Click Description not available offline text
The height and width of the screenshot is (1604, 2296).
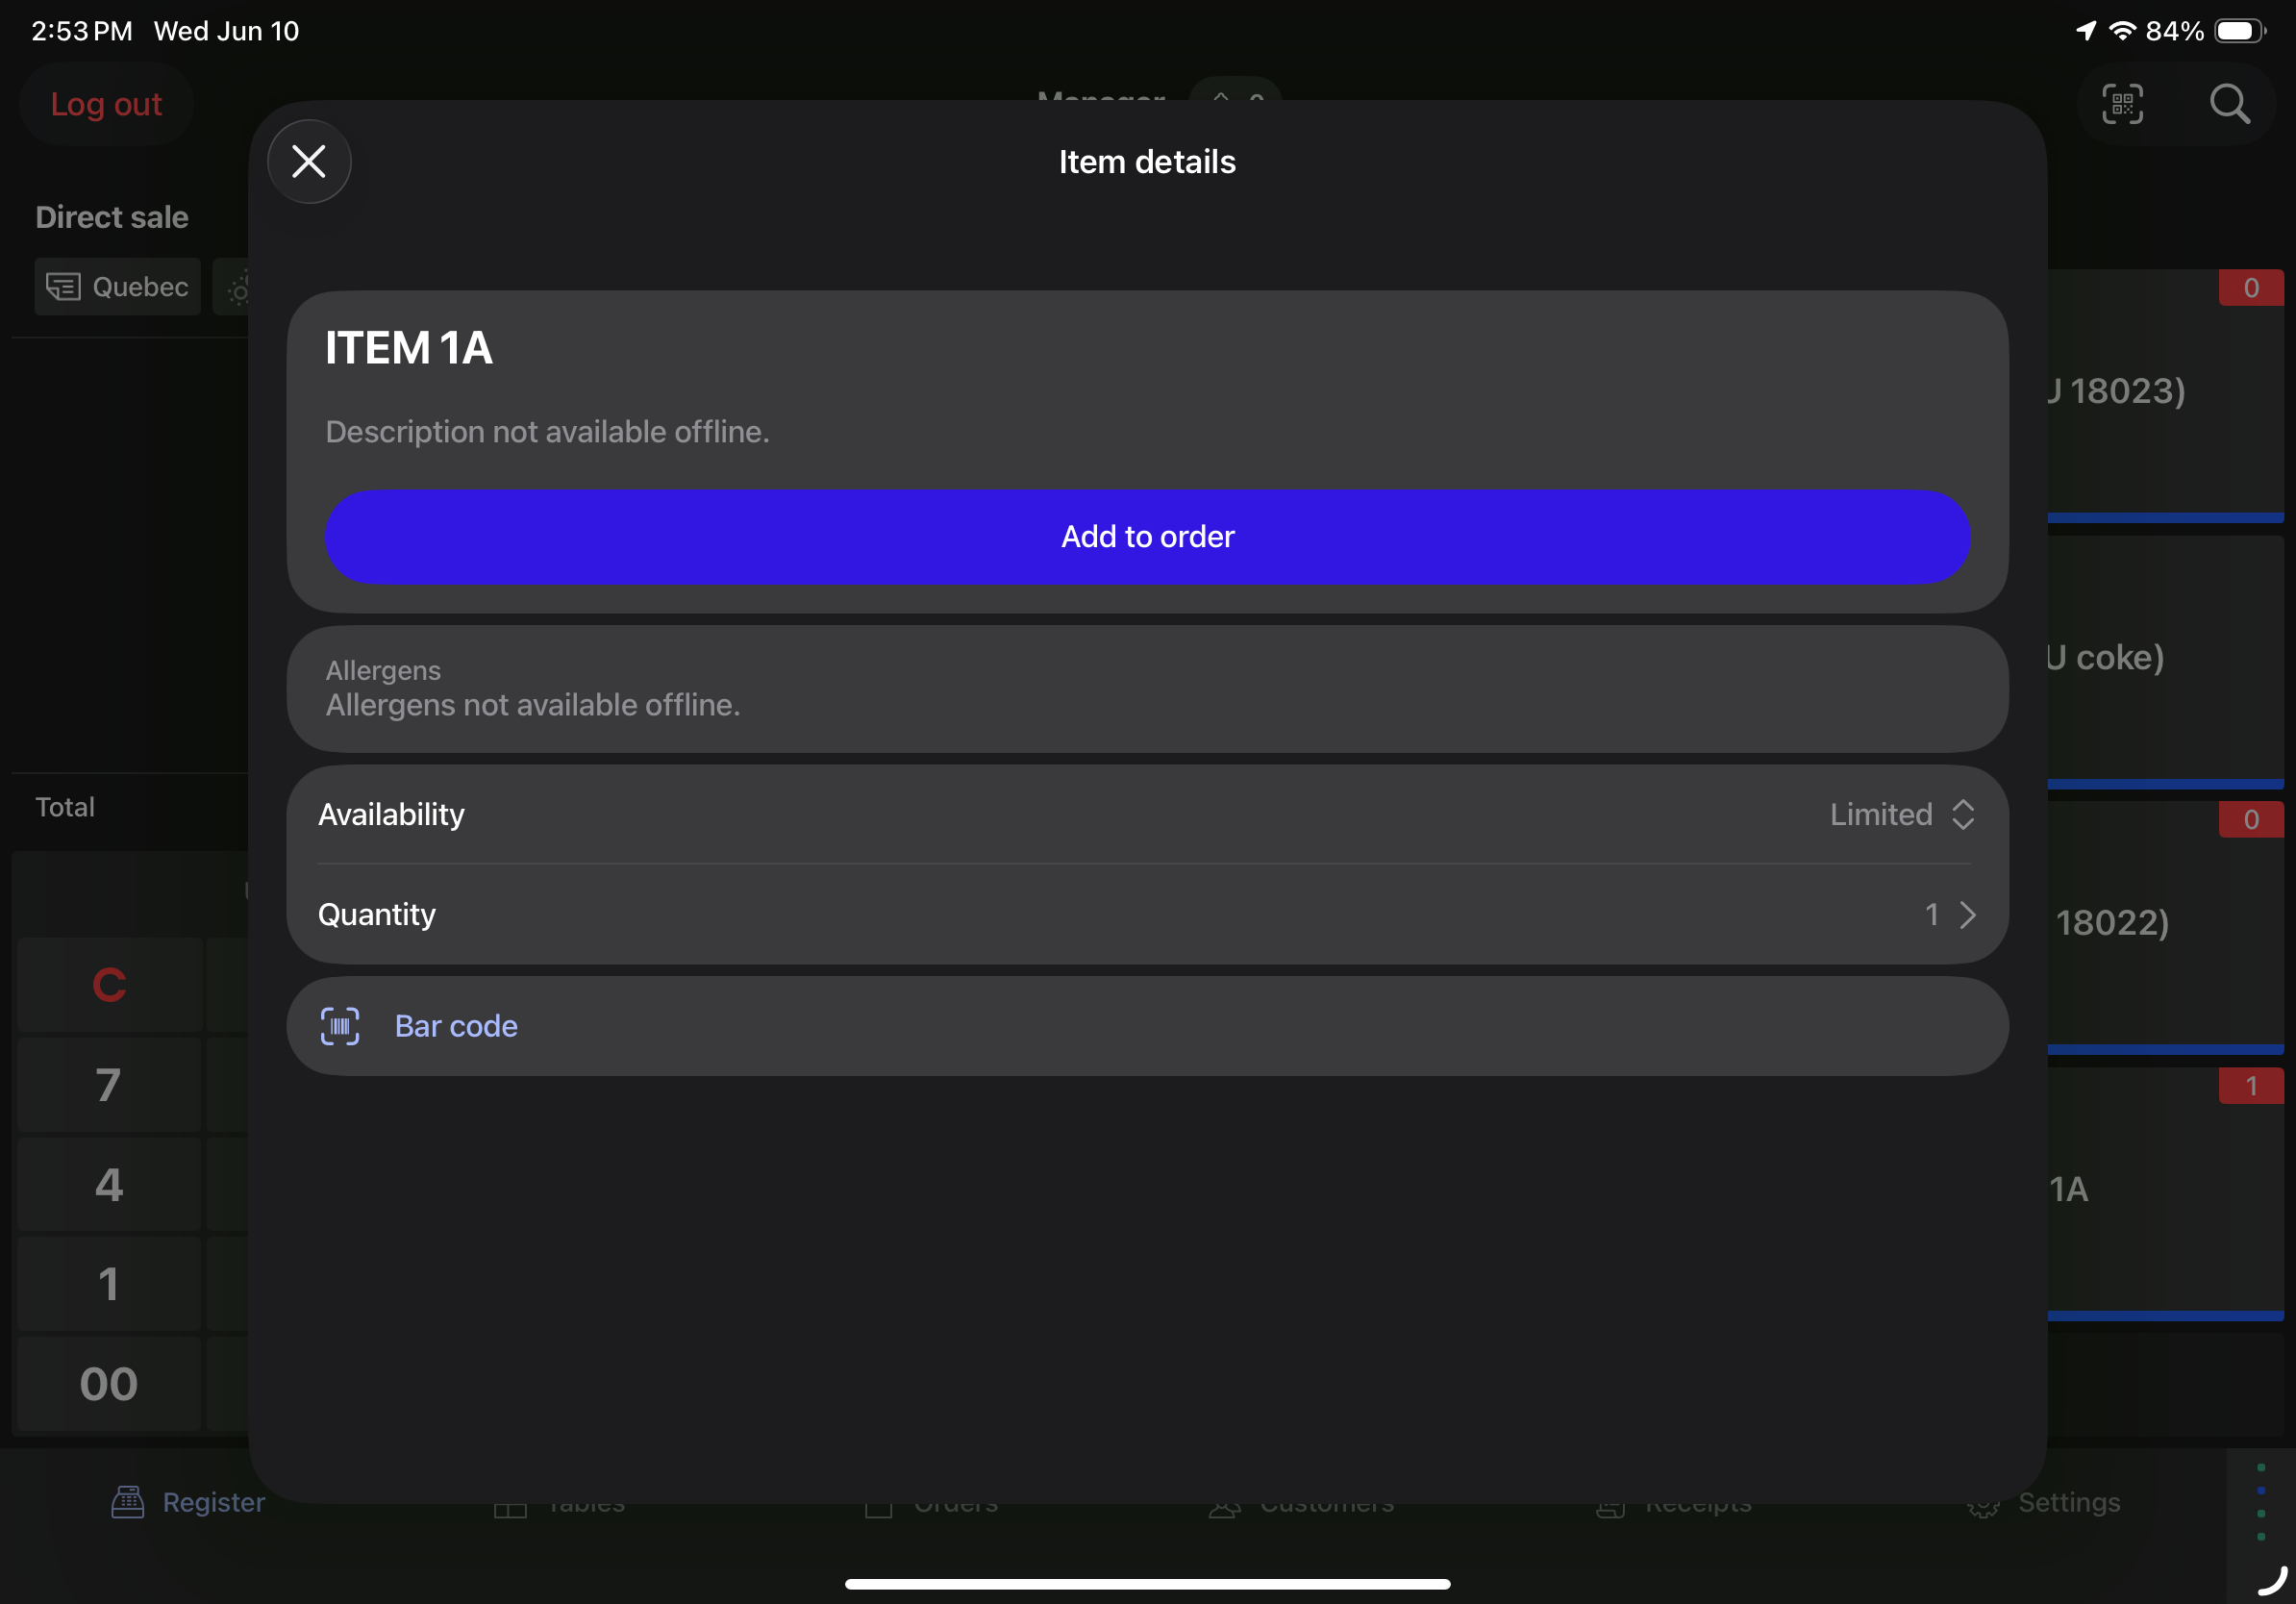coord(547,432)
